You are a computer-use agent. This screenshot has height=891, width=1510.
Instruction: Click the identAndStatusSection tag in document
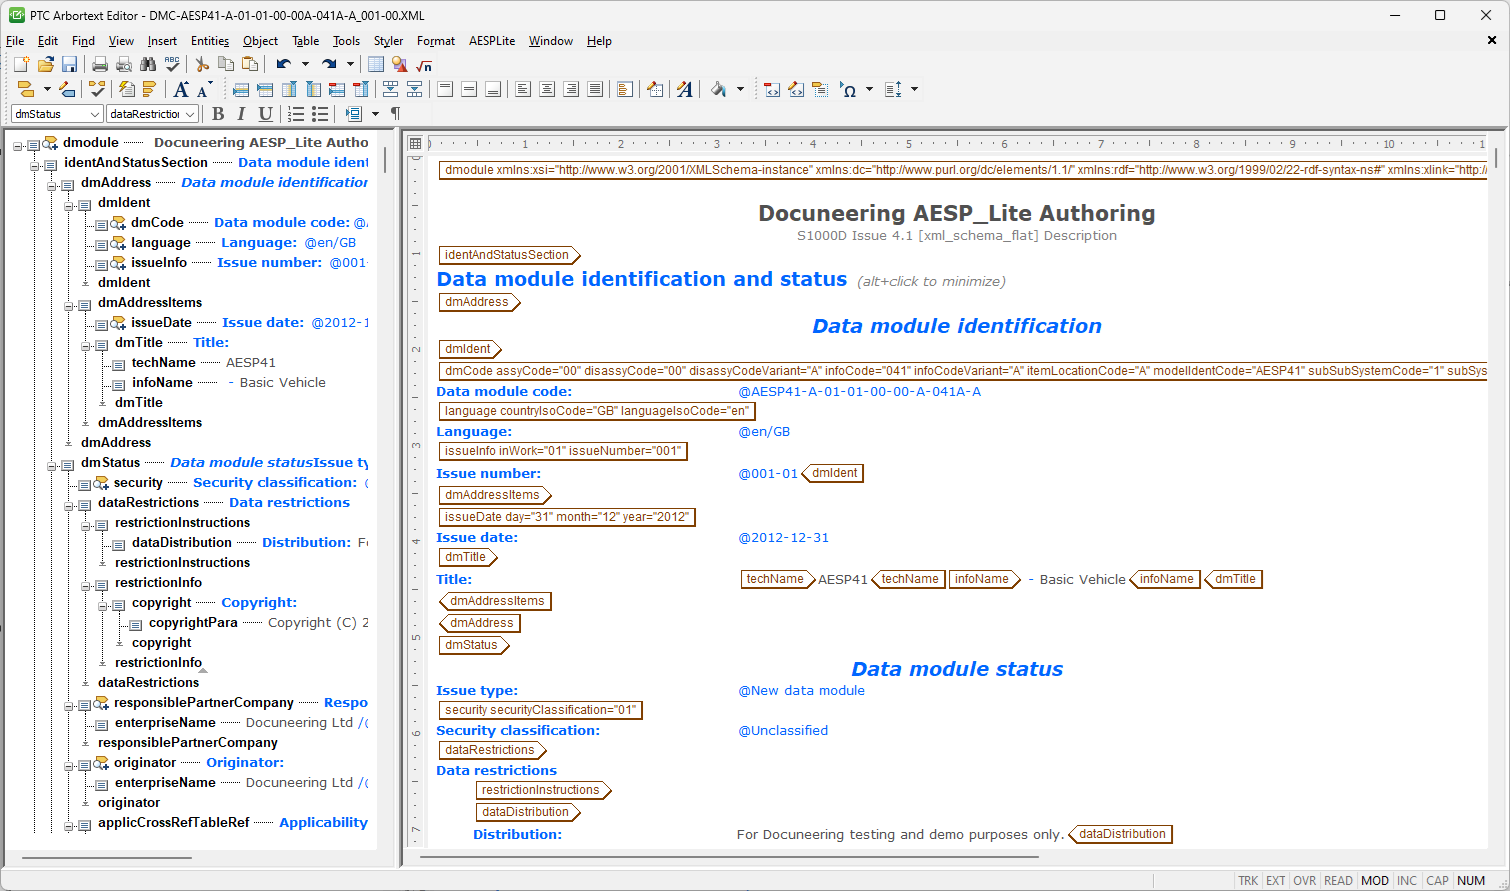[509, 255]
